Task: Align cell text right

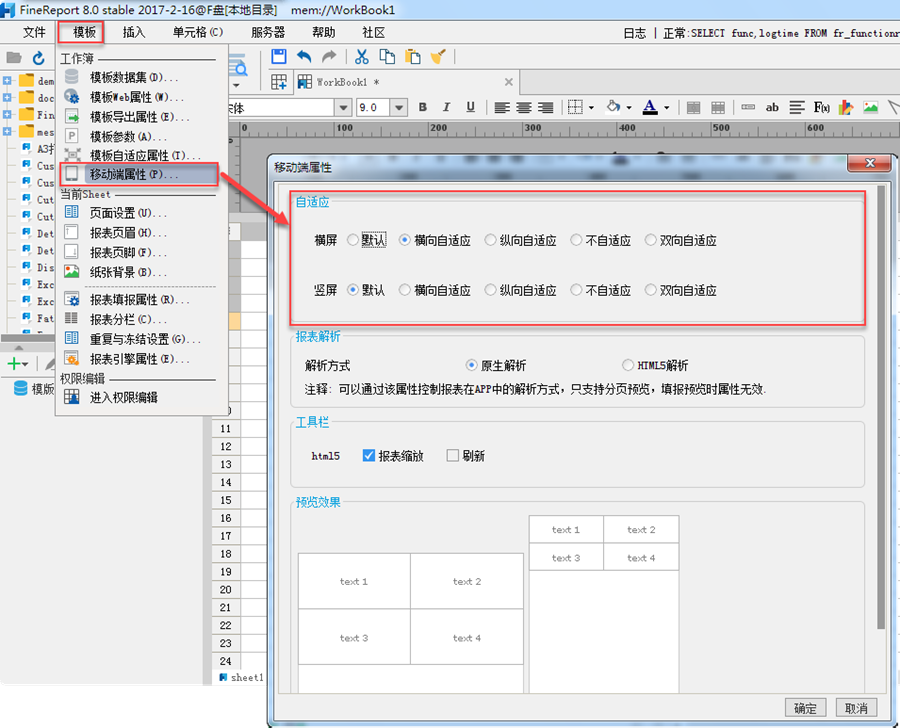Action: click(x=545, y=107)
